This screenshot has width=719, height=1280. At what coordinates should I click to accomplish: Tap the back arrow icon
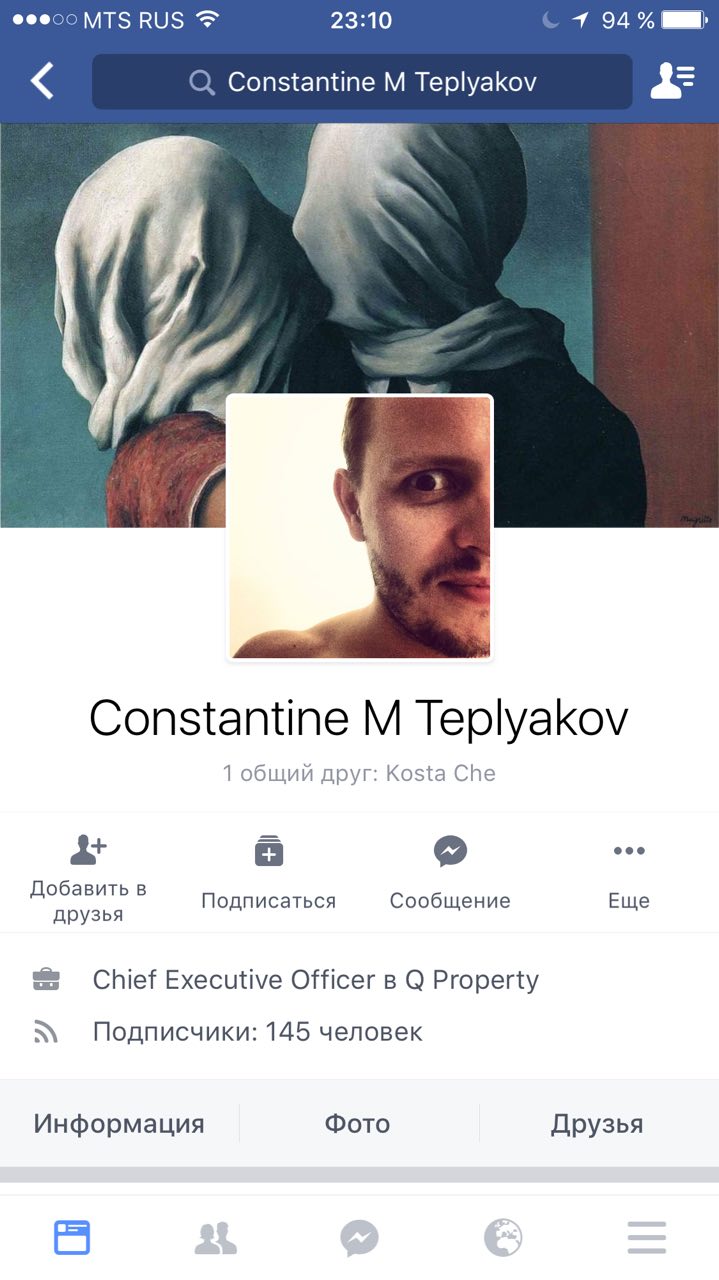click(42, 81)
